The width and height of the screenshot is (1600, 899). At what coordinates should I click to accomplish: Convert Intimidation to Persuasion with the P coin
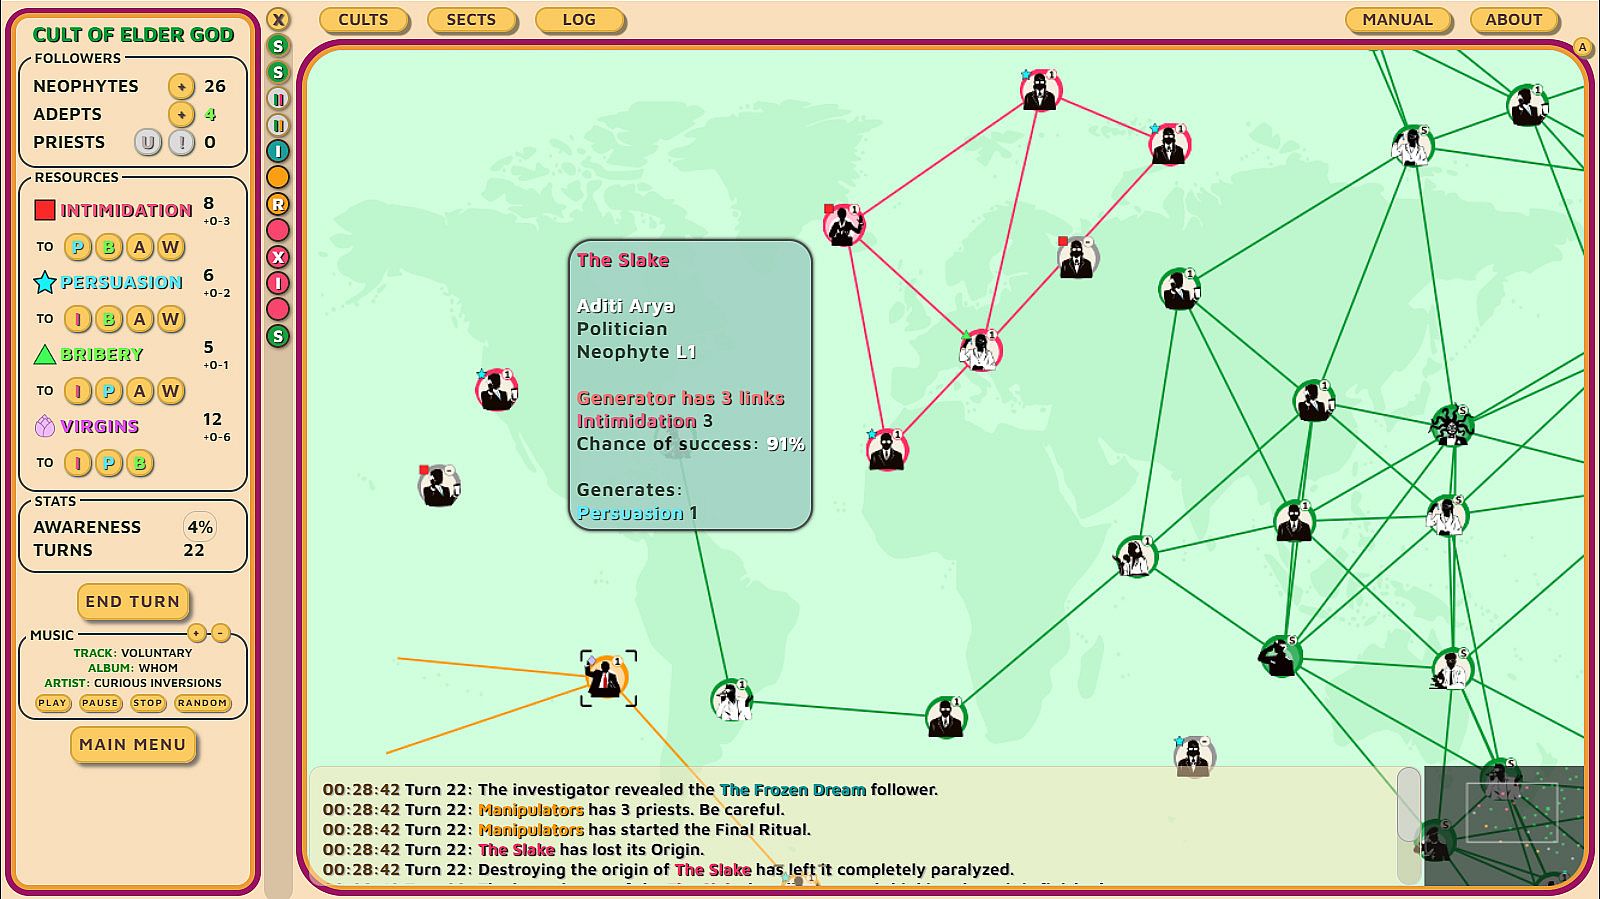[x=78, y=247]
